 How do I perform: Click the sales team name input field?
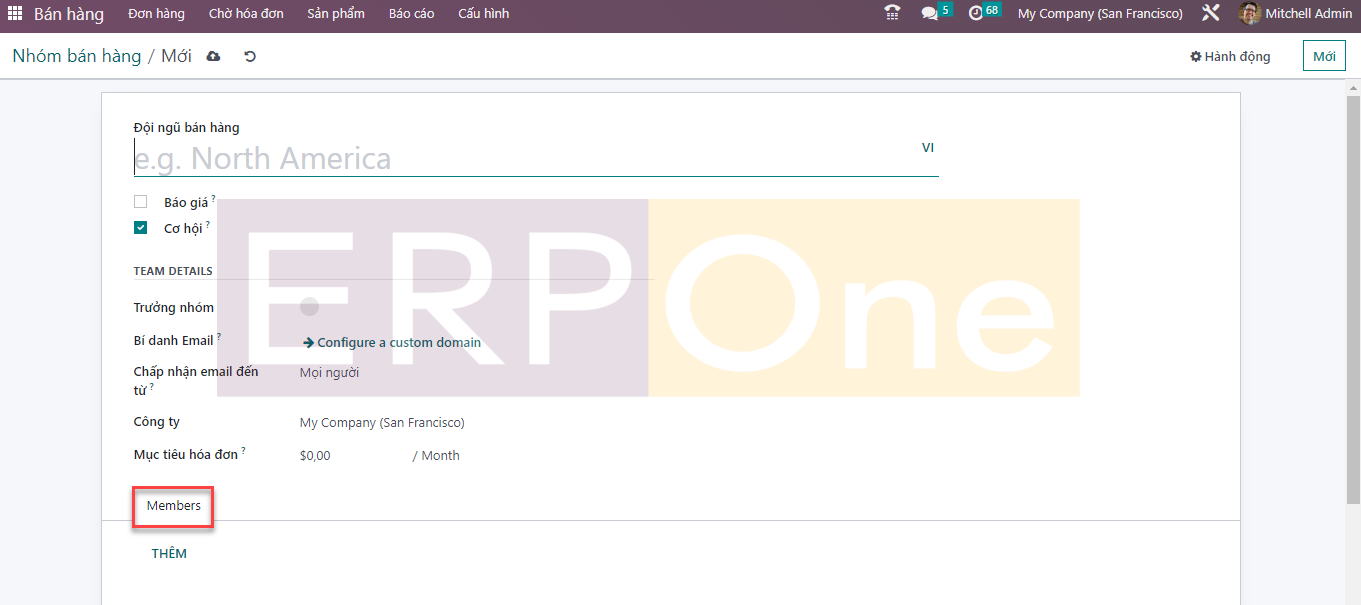tap(520, 159)
